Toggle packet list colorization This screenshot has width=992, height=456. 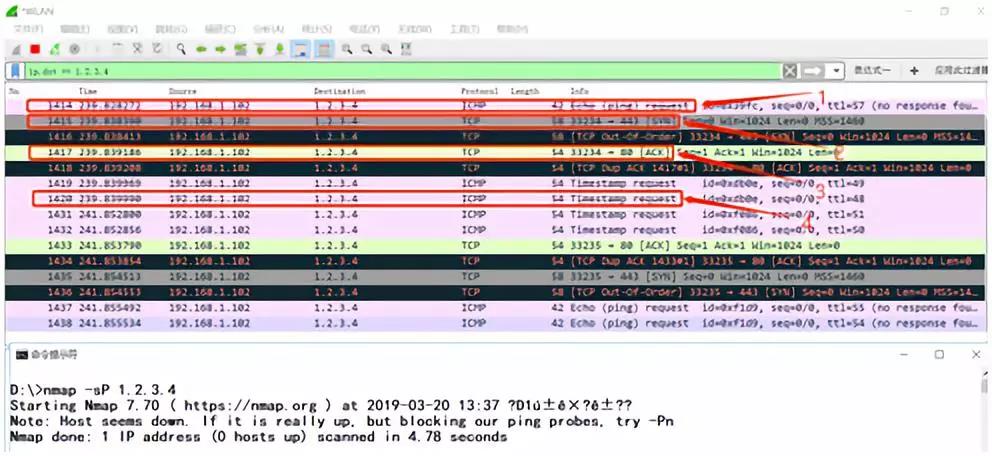point(323,48)
